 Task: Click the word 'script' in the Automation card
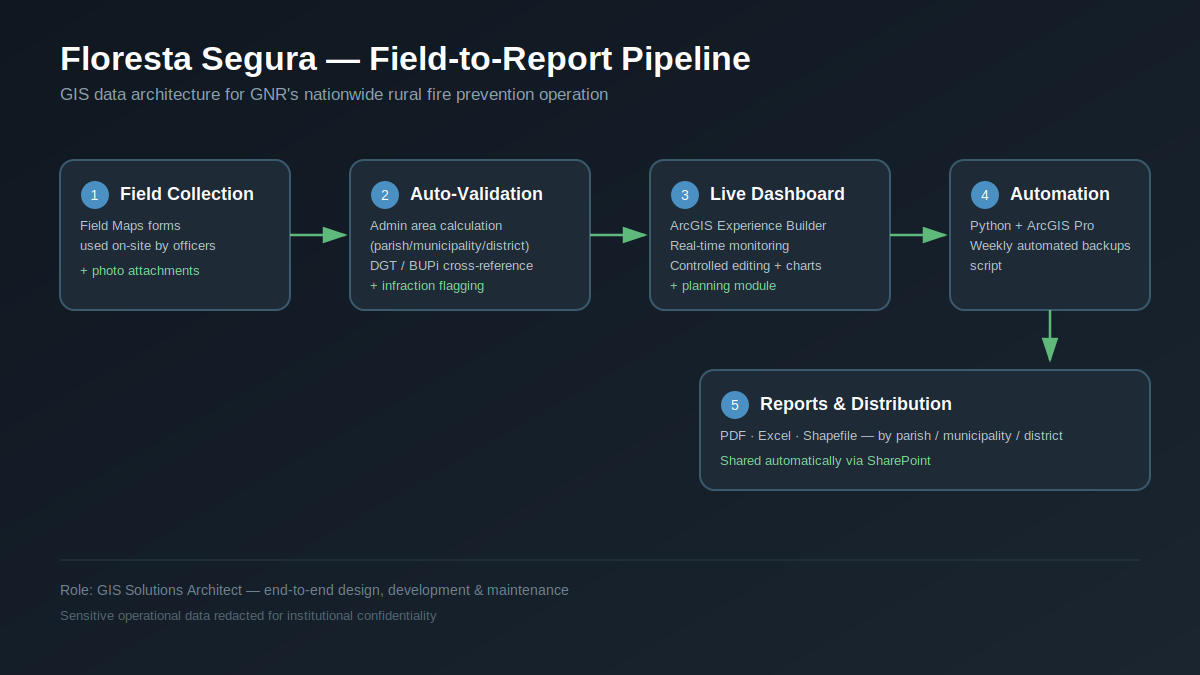pos(986,266)
